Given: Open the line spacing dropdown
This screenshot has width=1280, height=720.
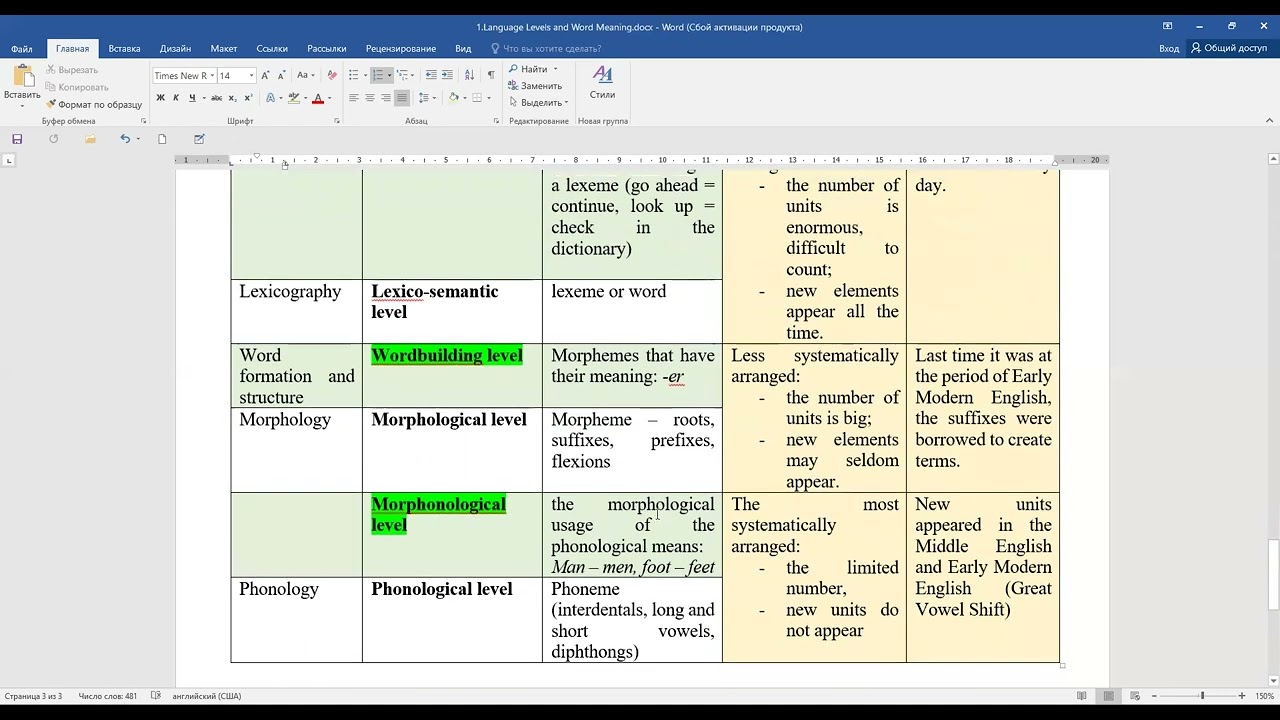Looking at the screenshot, I should tap(427, 98).
